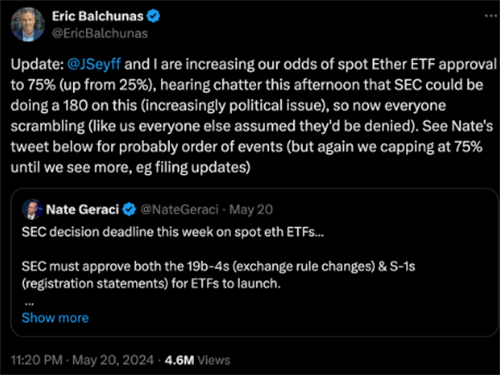This screenshot has width=500, height=375.
Task: Open the @JSeyff mention link
Action: coord(94,64)
